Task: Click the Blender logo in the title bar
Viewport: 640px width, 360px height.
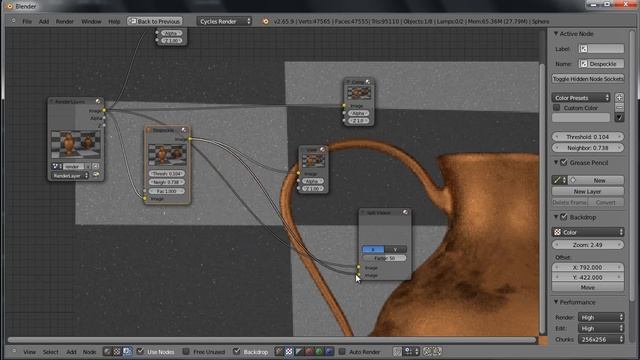Action: pos(9,6)
